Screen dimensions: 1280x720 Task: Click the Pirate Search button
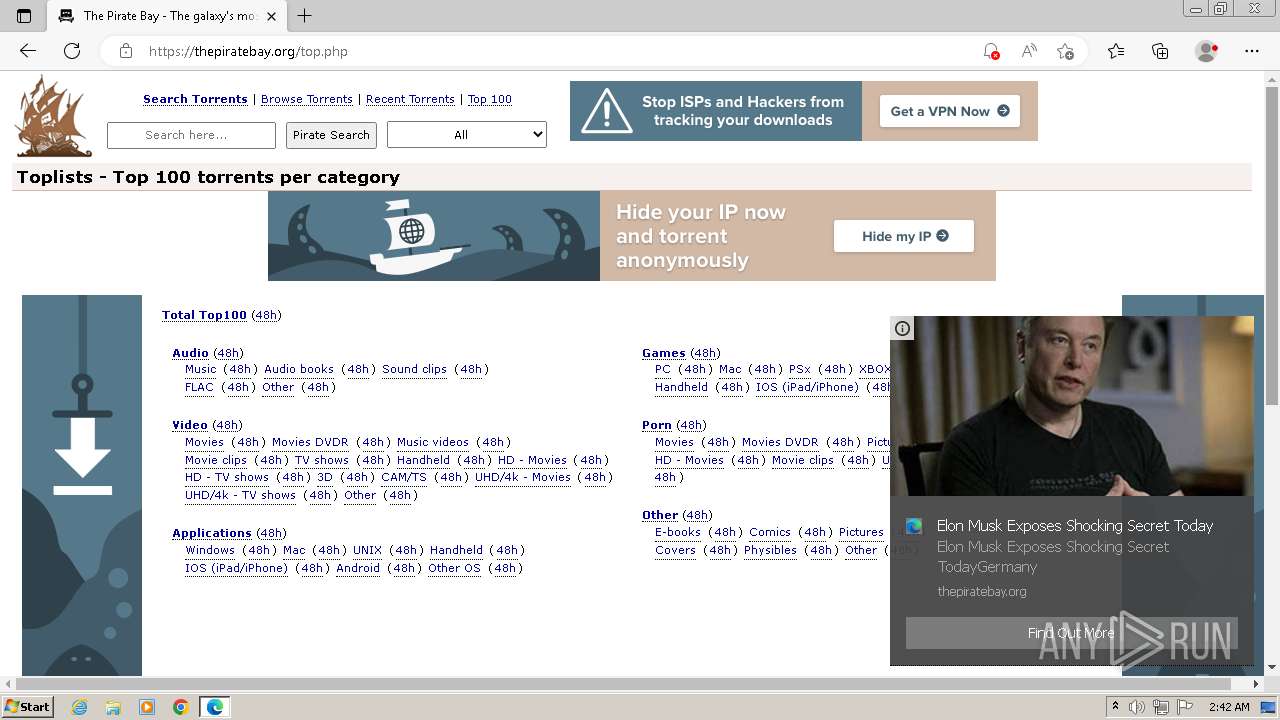[x=331, y=135]
